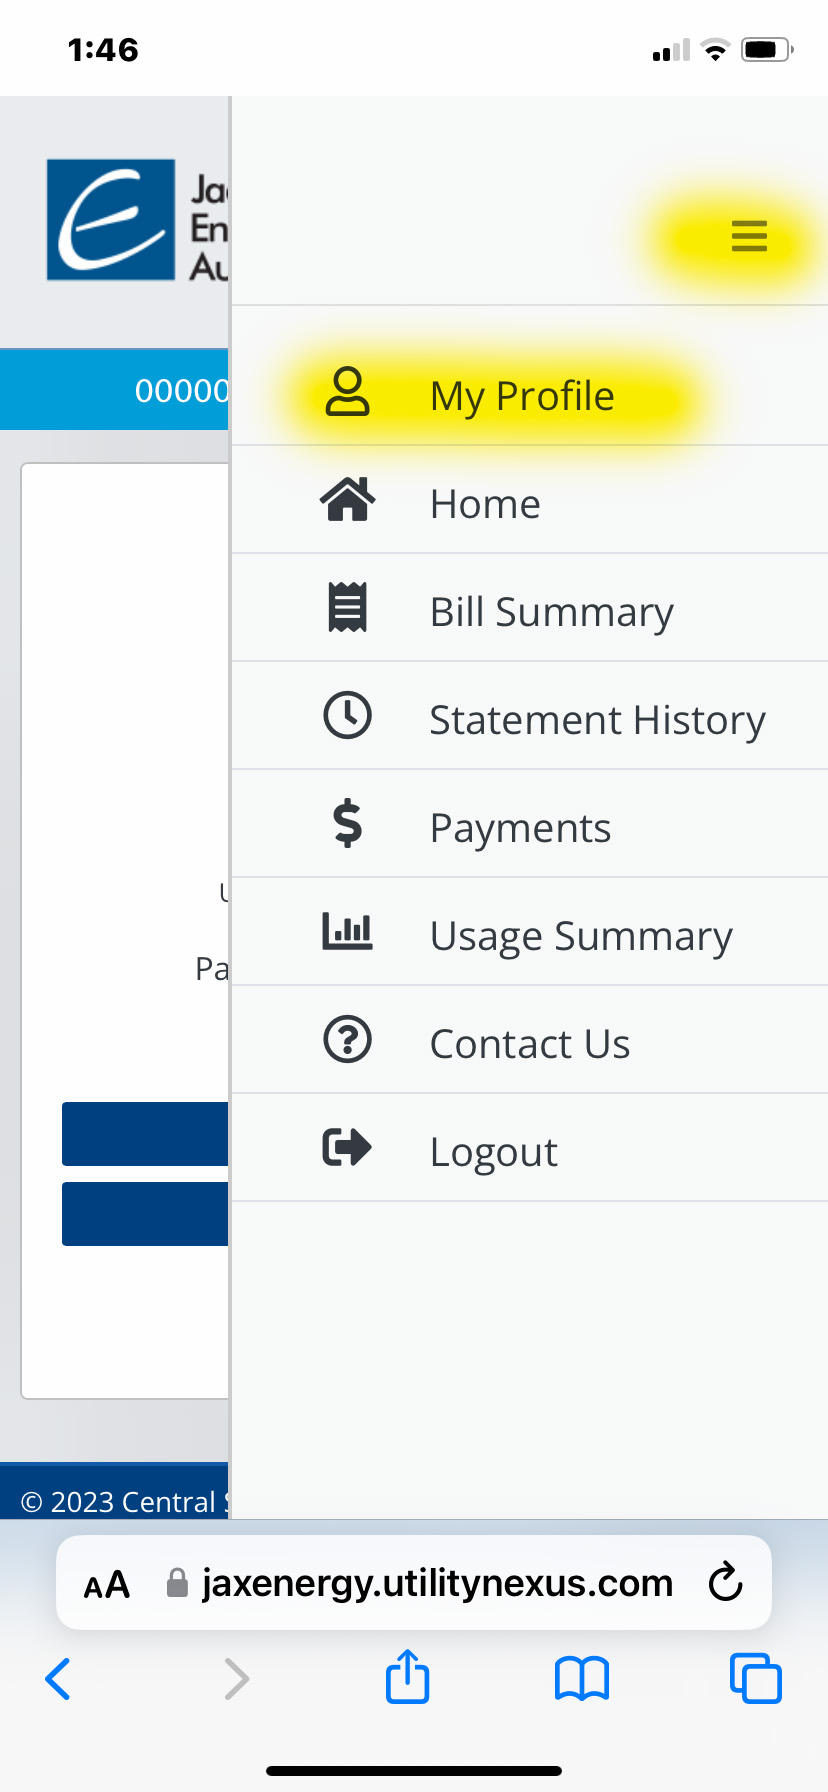This screenshot has width=828, height=1792.
Task: Click the Contact Us question mark icon
Action: coord(348,1040)
